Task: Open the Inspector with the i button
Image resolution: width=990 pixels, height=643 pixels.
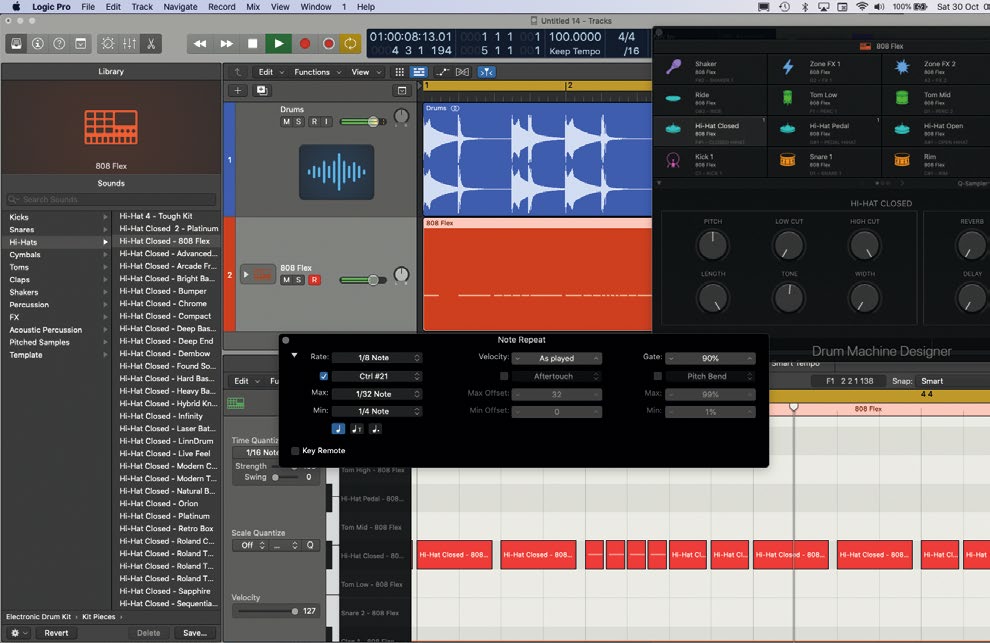Action: pyautogui.click(x=38, y=44)
